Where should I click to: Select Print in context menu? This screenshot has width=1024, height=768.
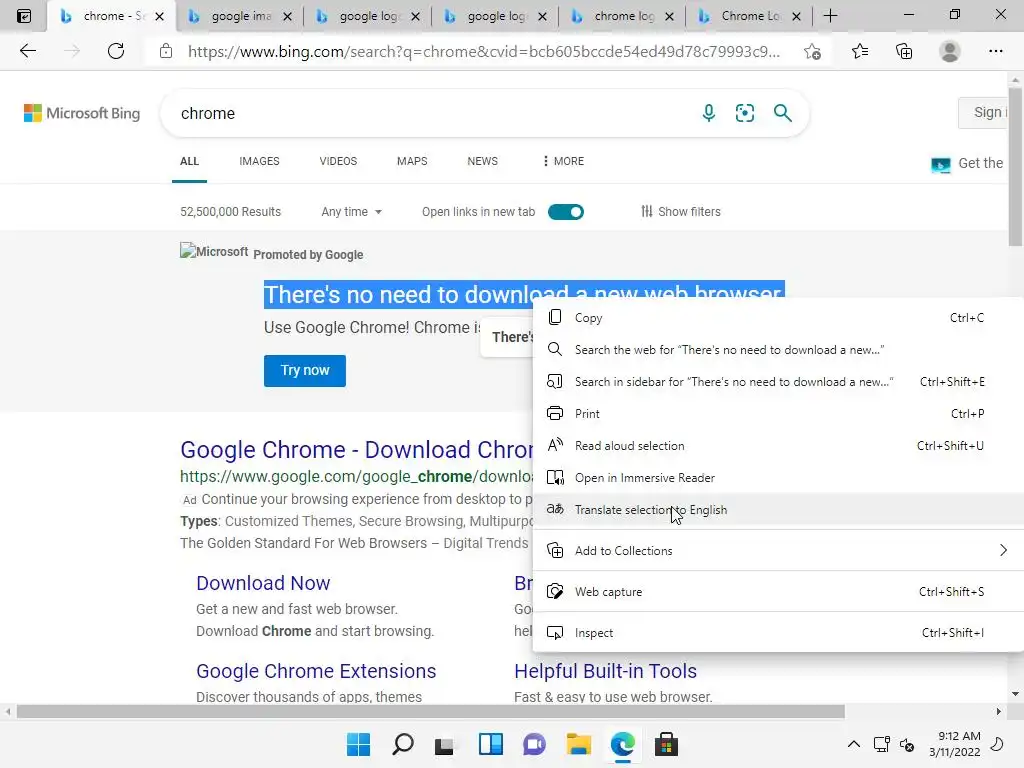tap(778, 413)
